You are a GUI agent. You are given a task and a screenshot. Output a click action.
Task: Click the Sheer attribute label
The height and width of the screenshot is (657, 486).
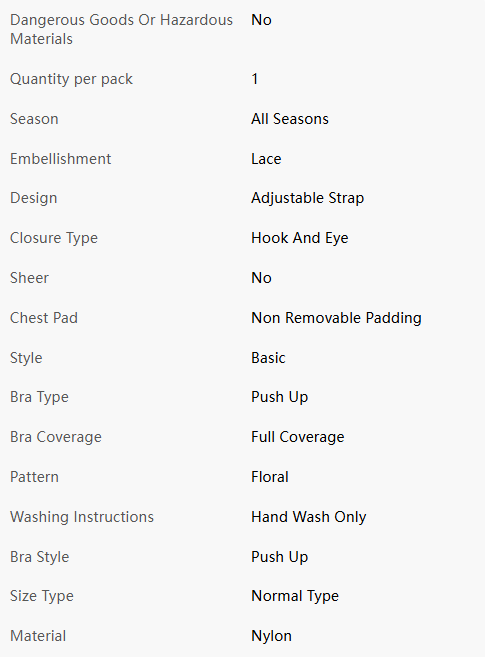(x=29, y=278)
